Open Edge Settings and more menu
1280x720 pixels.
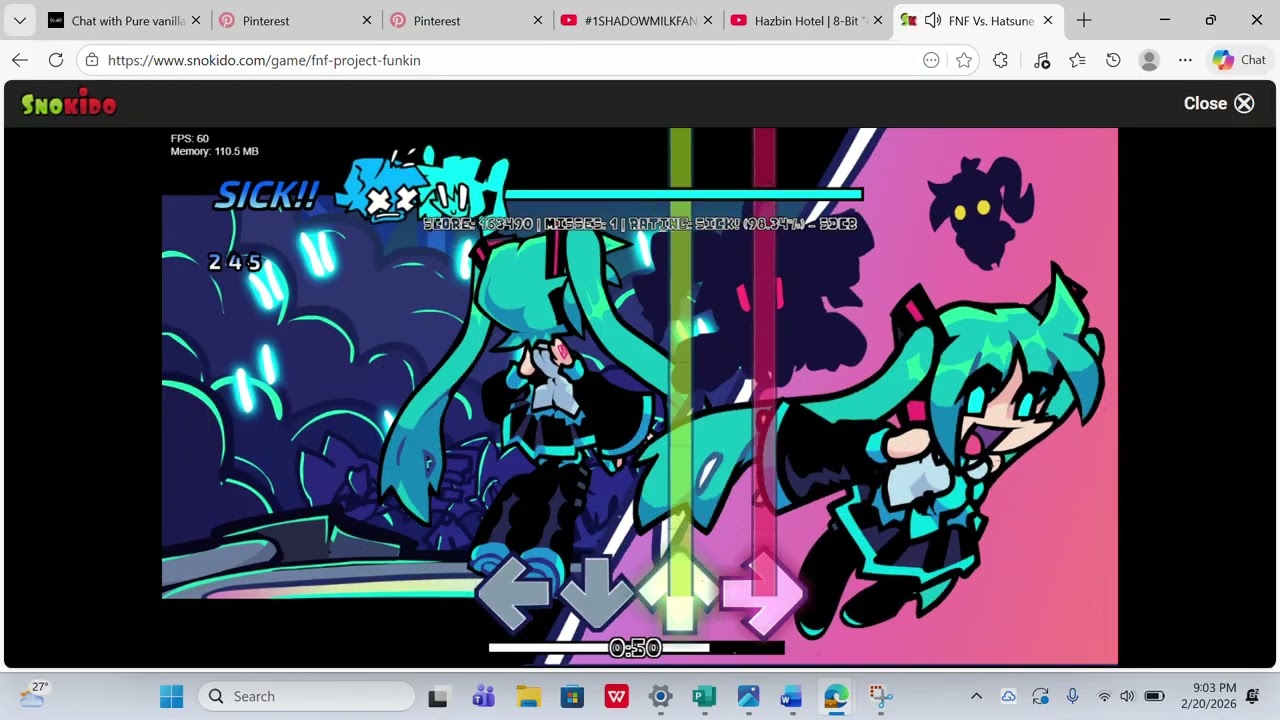pyautogui.click(x=1185, y=60)
